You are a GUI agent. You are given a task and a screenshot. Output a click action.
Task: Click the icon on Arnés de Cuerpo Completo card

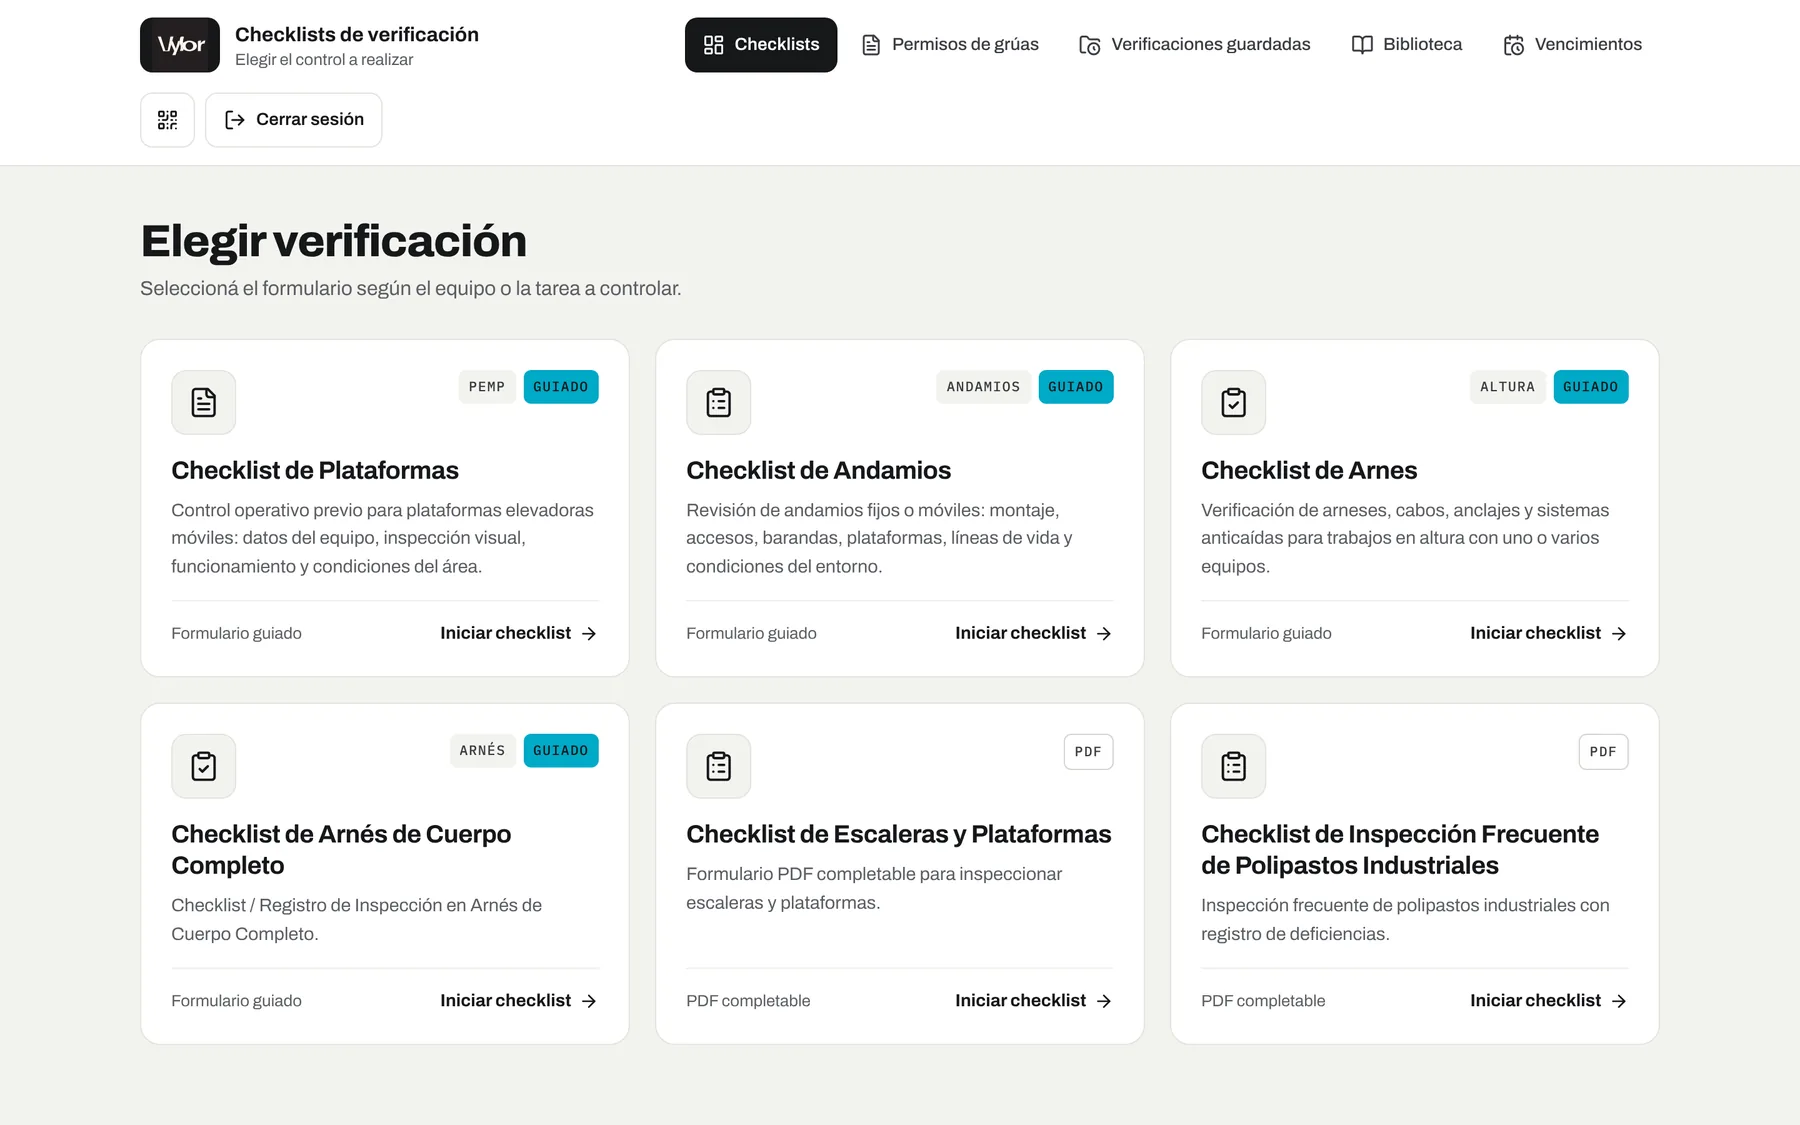[x=204, y=767]
